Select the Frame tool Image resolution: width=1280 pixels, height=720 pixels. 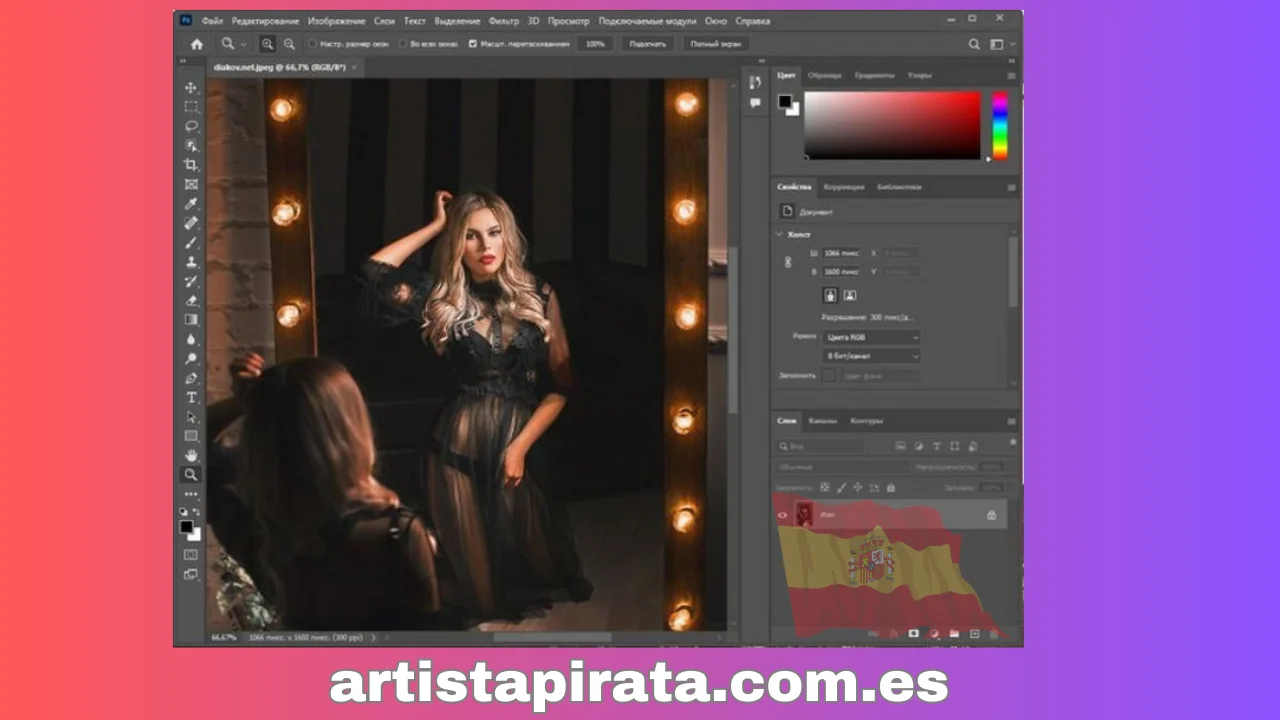(x=191, y=184)
